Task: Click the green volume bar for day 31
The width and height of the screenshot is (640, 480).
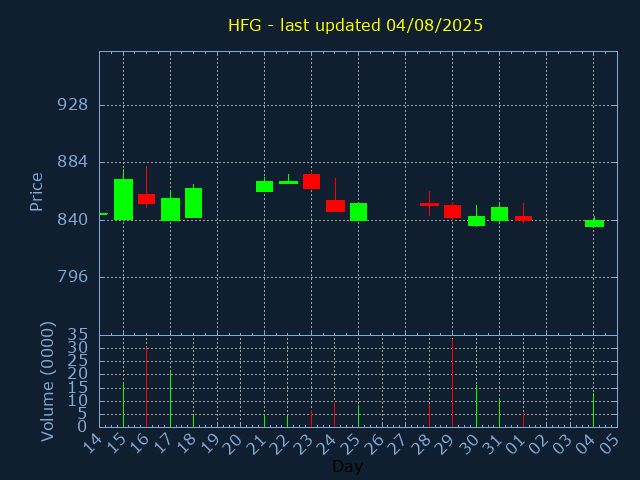Action: [x=499, y=413]
